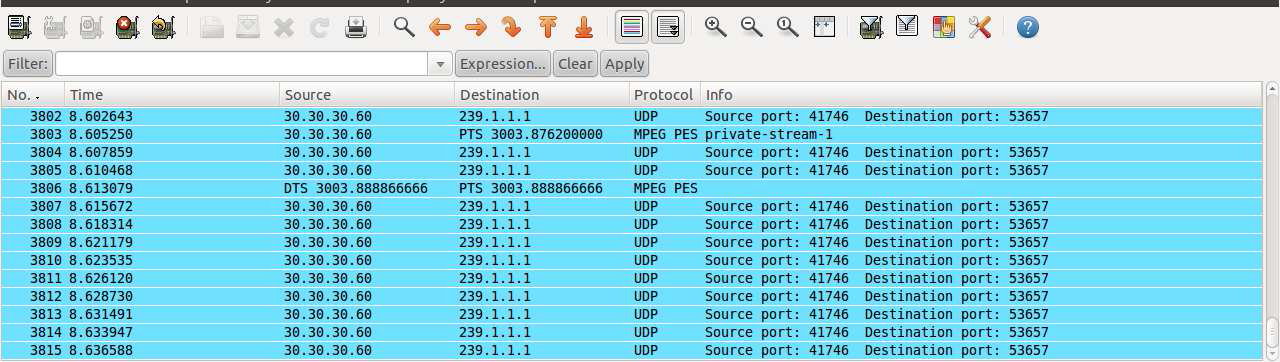Select packet number 3808
1280x362 pixels.
point(632,224)
